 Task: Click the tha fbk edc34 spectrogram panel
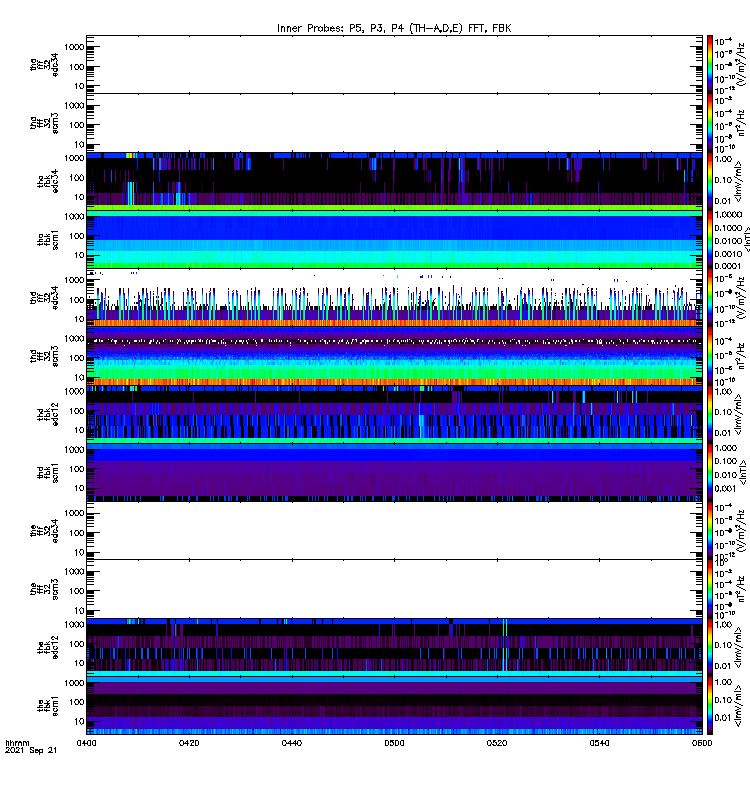394,181
